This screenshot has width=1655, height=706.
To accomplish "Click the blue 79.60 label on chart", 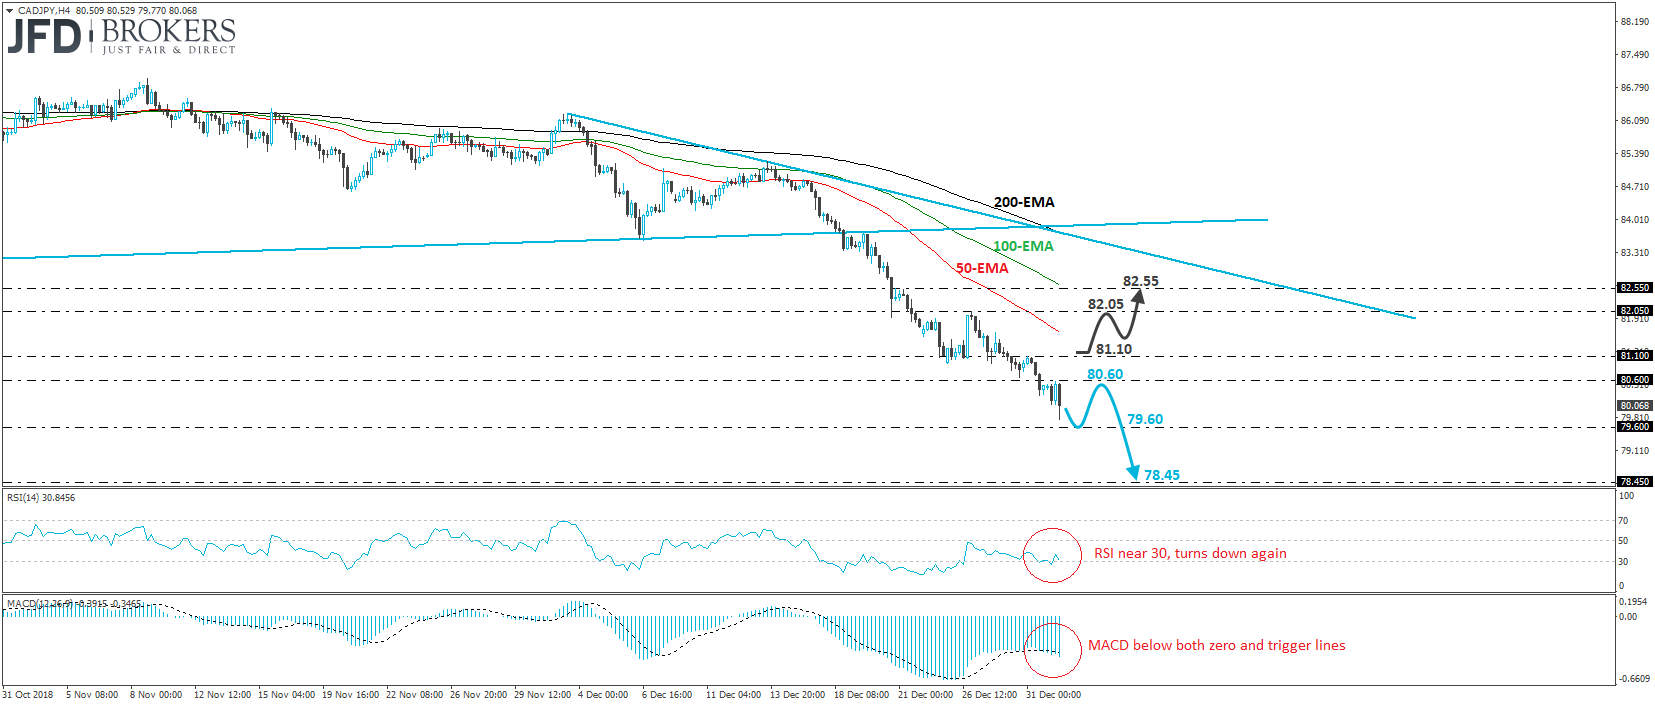I will coord(1145,419).
